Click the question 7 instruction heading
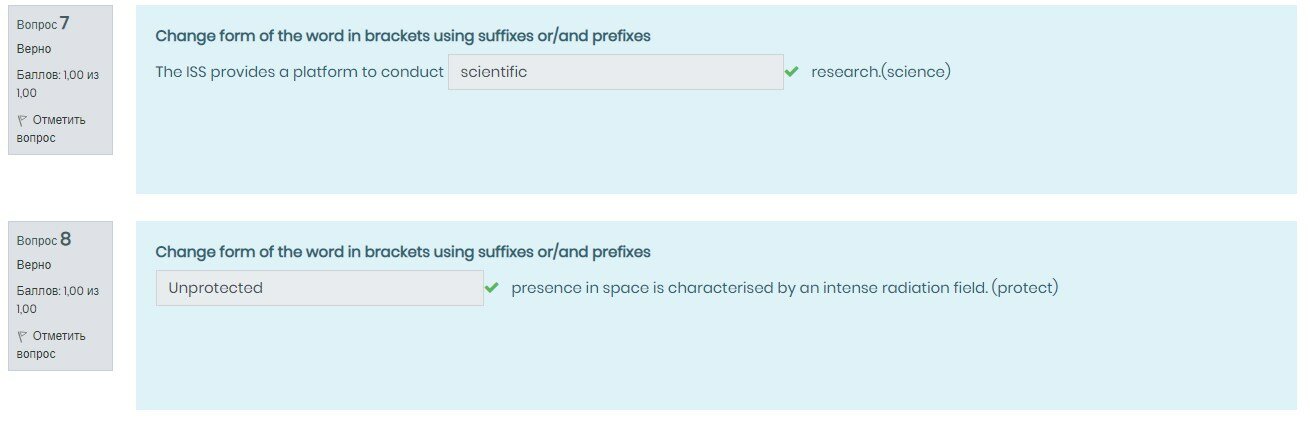Screen dimensions: 1310x424 pyautogui.click(x=403, y=36)
